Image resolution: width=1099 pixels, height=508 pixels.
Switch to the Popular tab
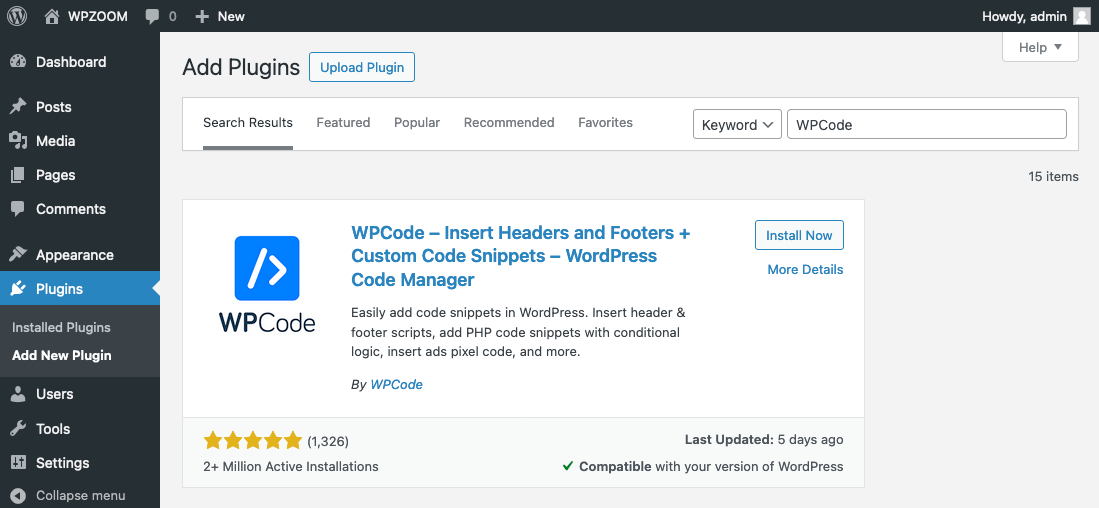(416, 123)
